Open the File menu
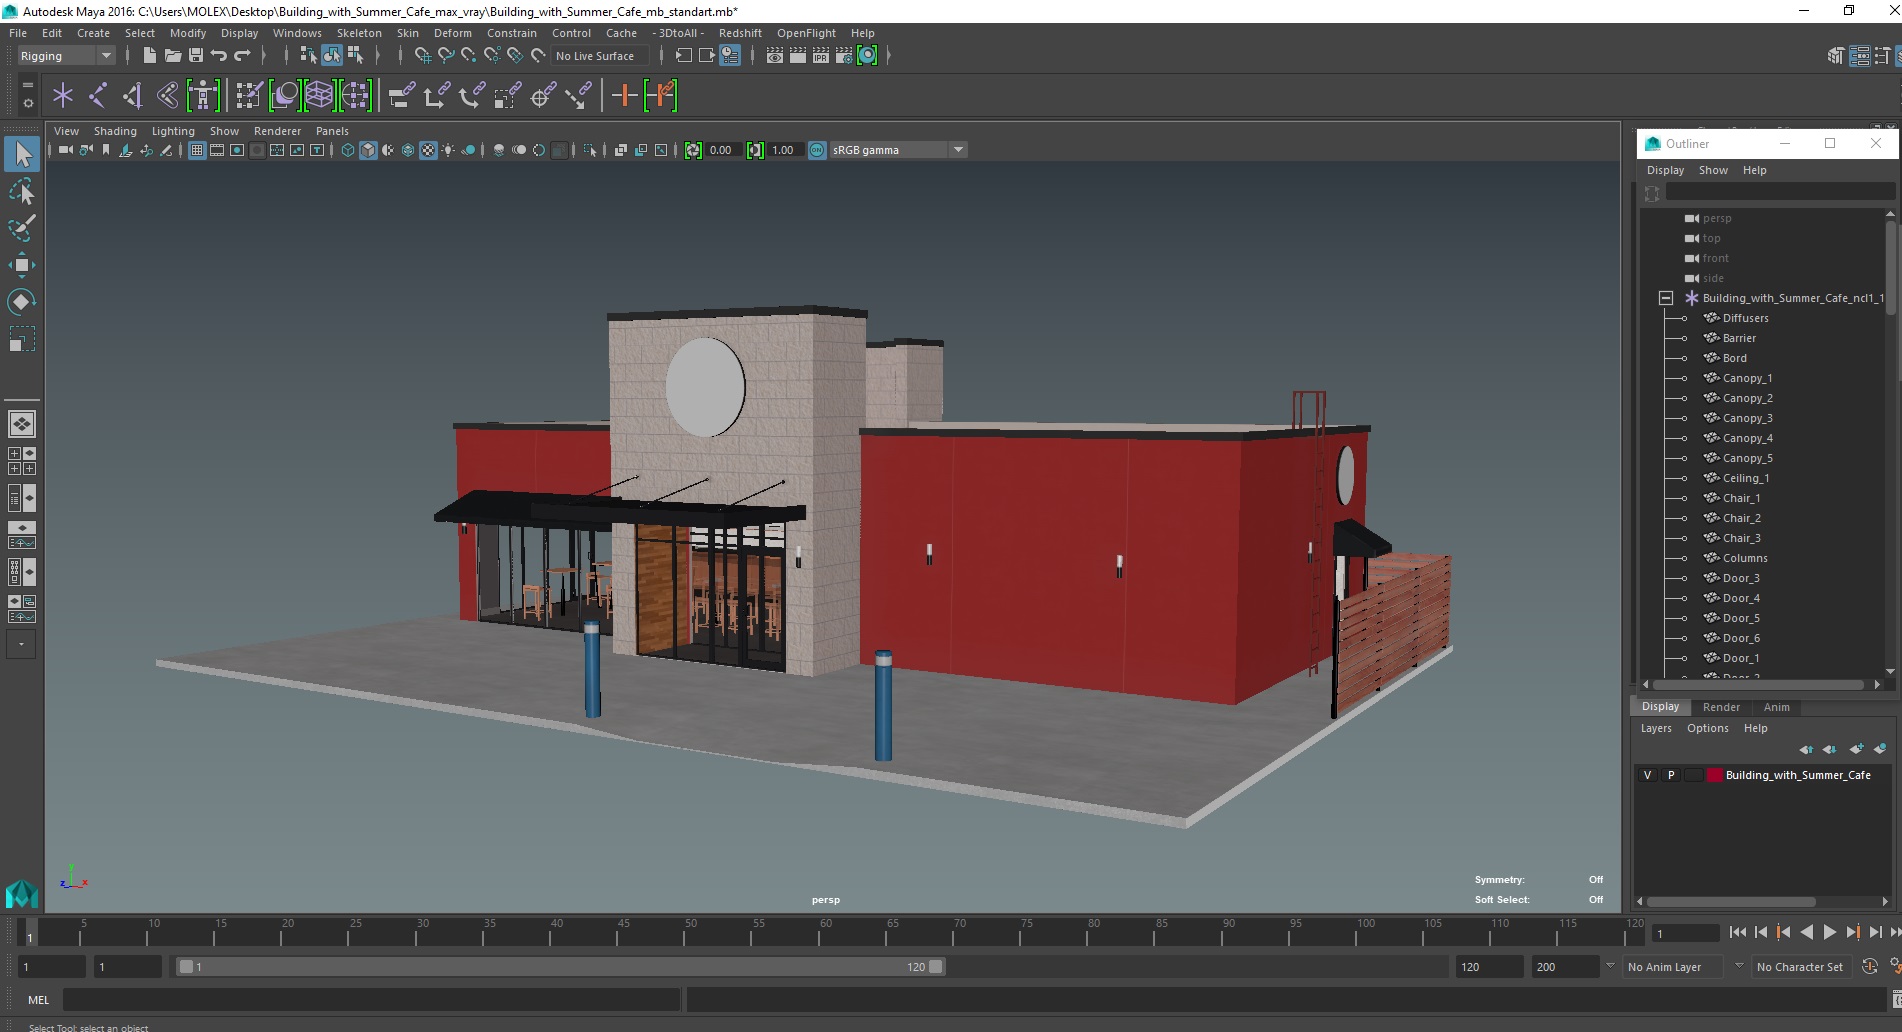The image size is (1902, 1032). pos(18,33)
